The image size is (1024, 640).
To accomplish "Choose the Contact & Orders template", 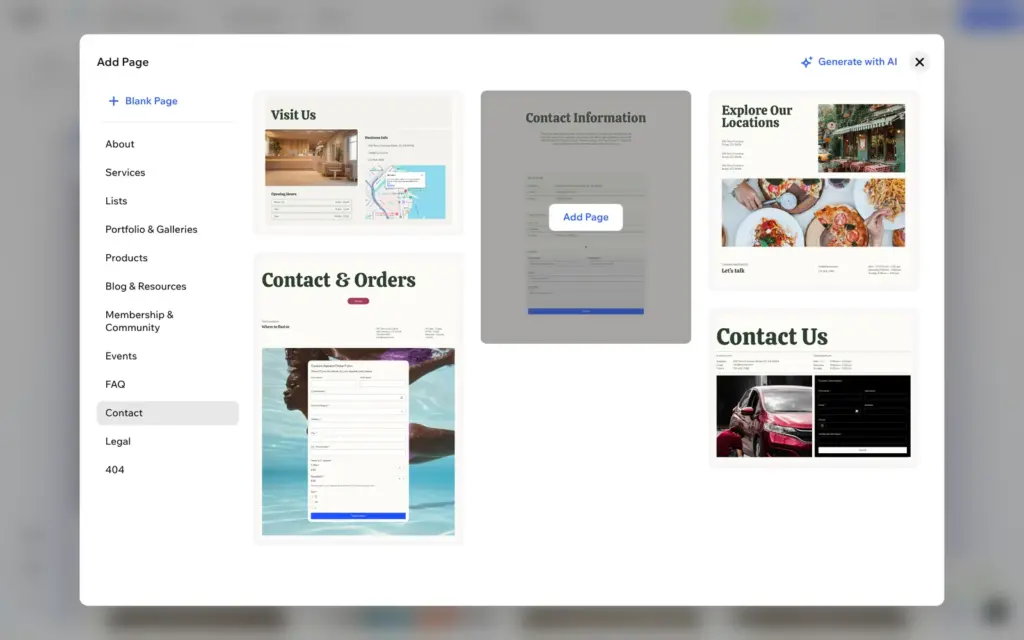I will pyautogui.click(x=359, y=398).
